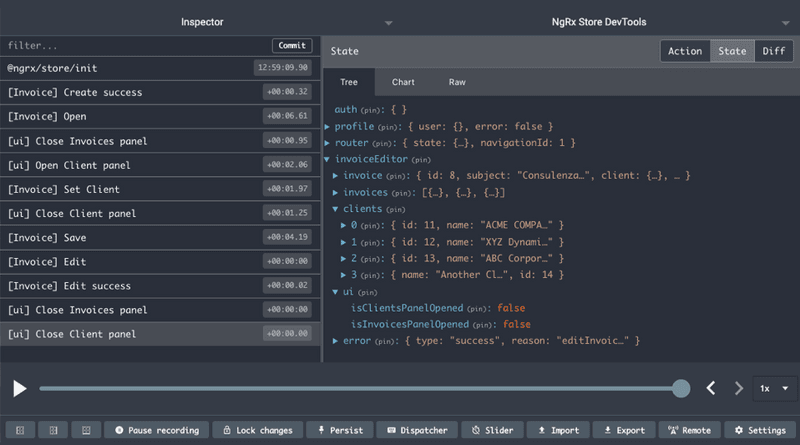The height and width of the screenshot is (445, 800).
Task: Switch to the Action view
Action: pos(685,51)
